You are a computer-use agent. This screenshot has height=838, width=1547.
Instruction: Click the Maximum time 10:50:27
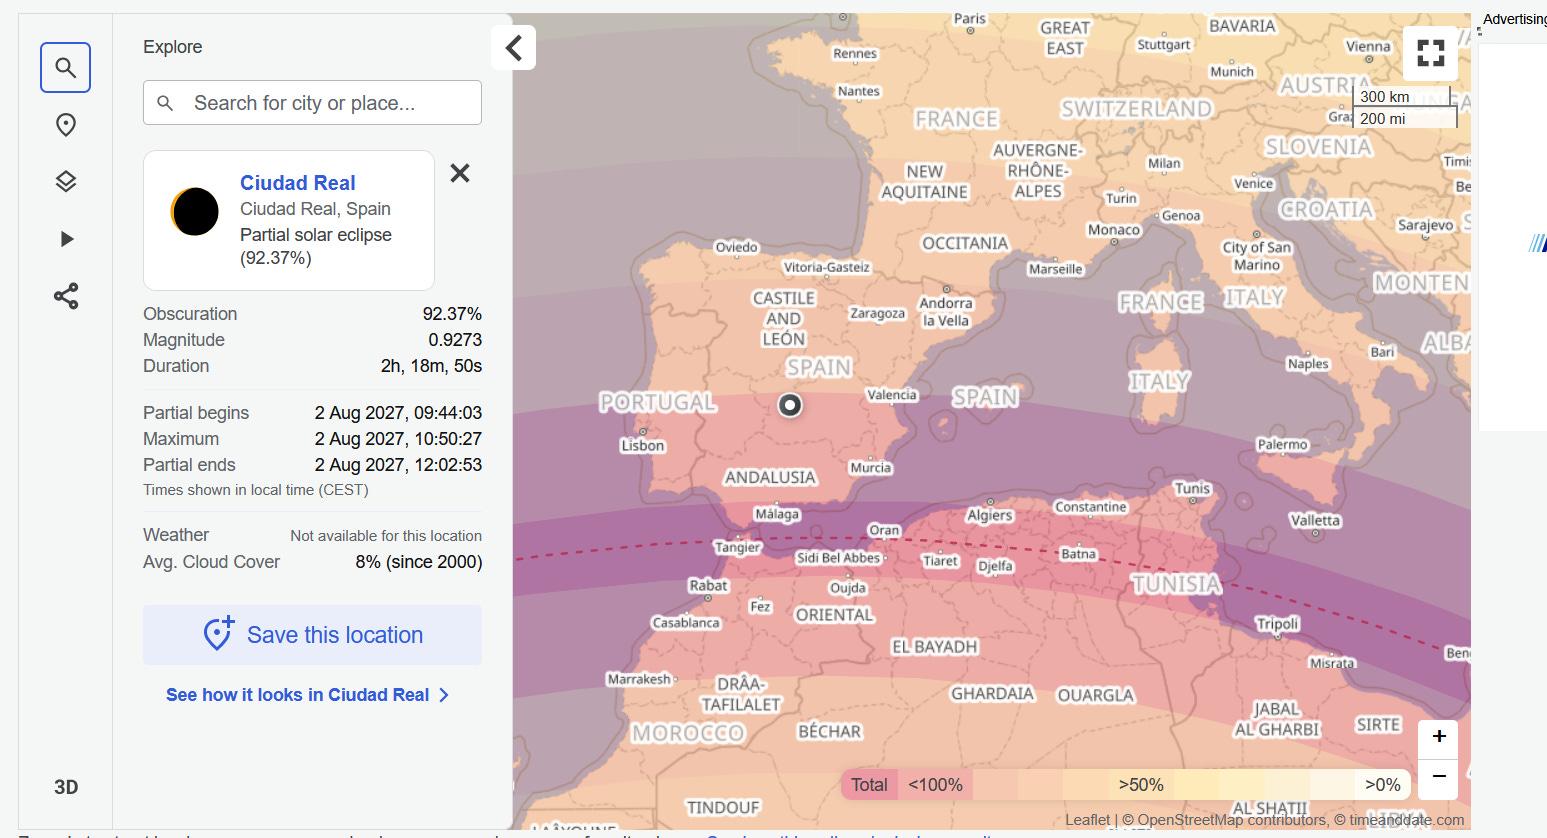pyautogui.click(x=398, y=439)
